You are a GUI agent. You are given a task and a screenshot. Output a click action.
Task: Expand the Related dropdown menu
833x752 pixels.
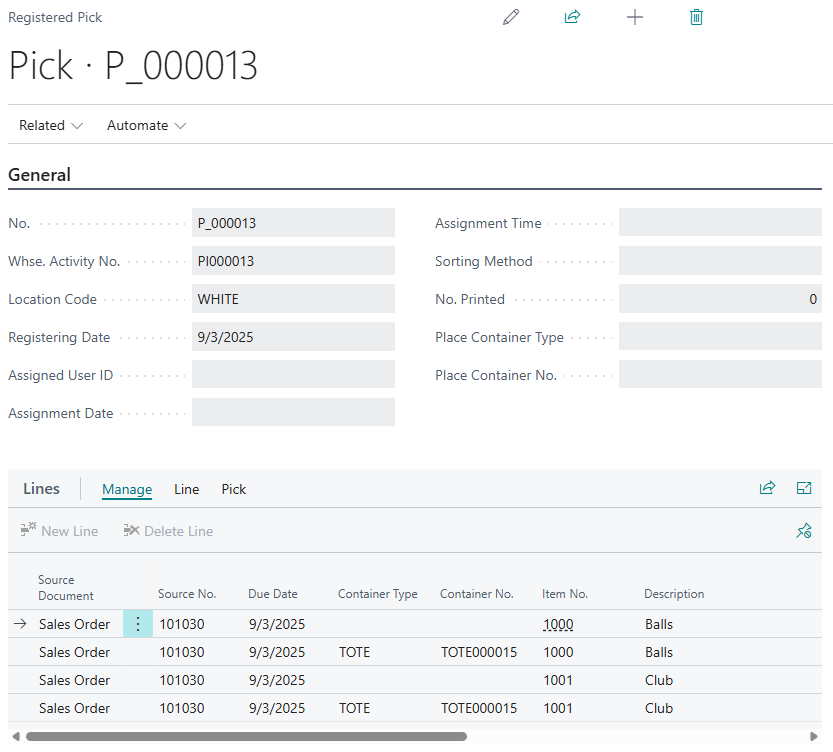51,125
